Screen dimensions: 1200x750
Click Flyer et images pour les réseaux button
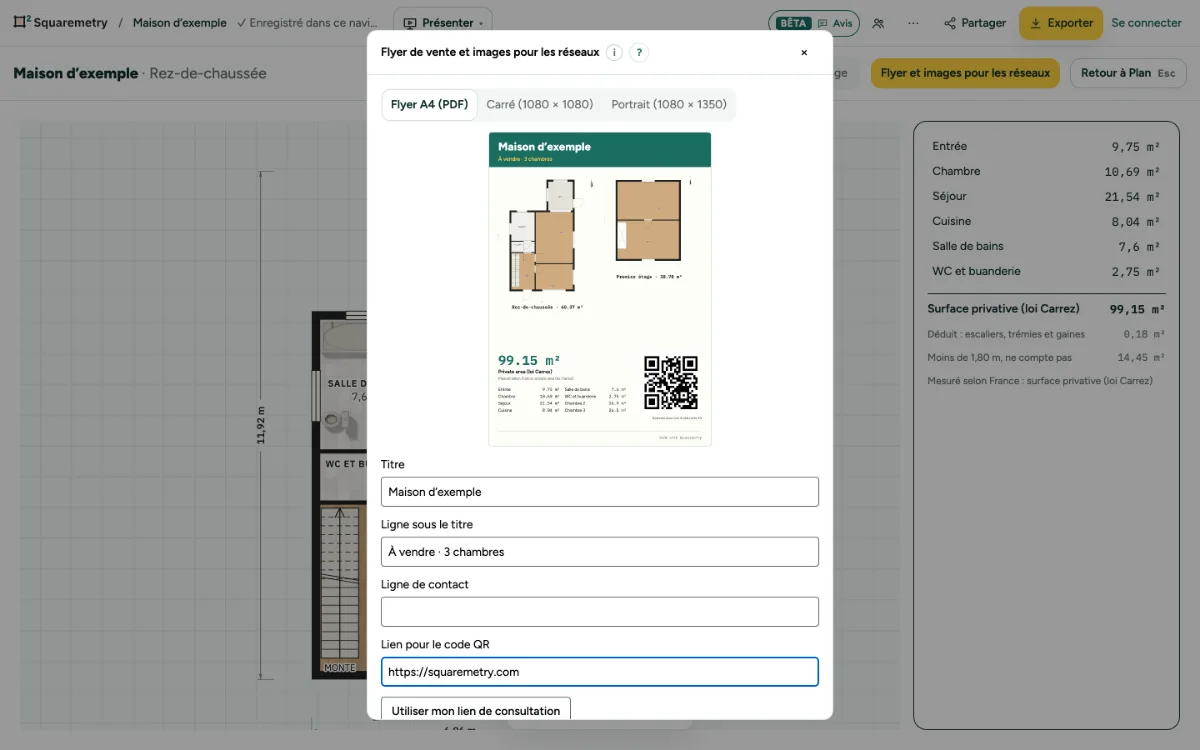pyautogui.click(x=965, y=73)
